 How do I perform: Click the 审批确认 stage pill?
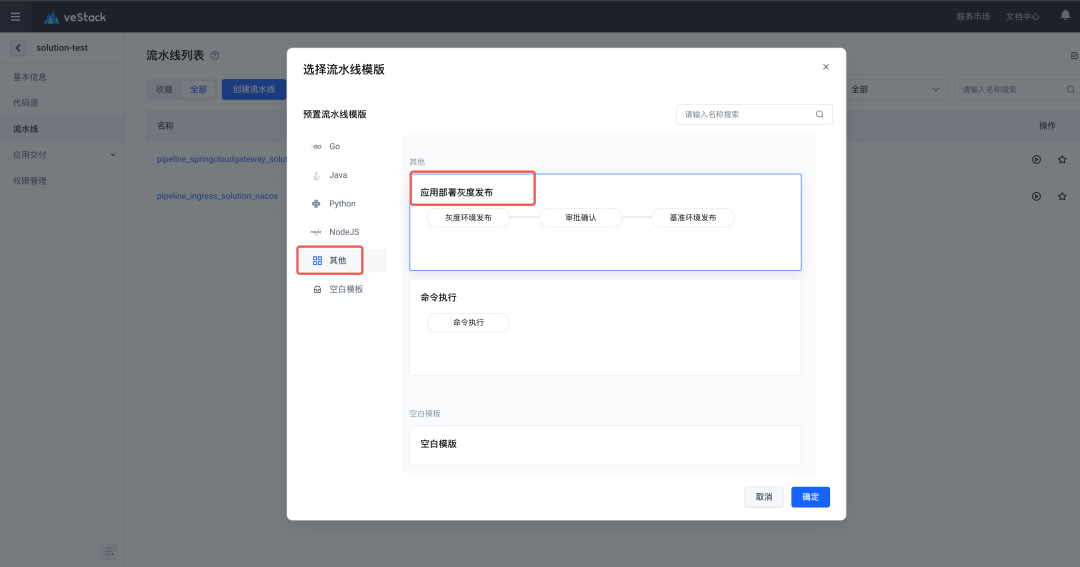tap(581, 218)
